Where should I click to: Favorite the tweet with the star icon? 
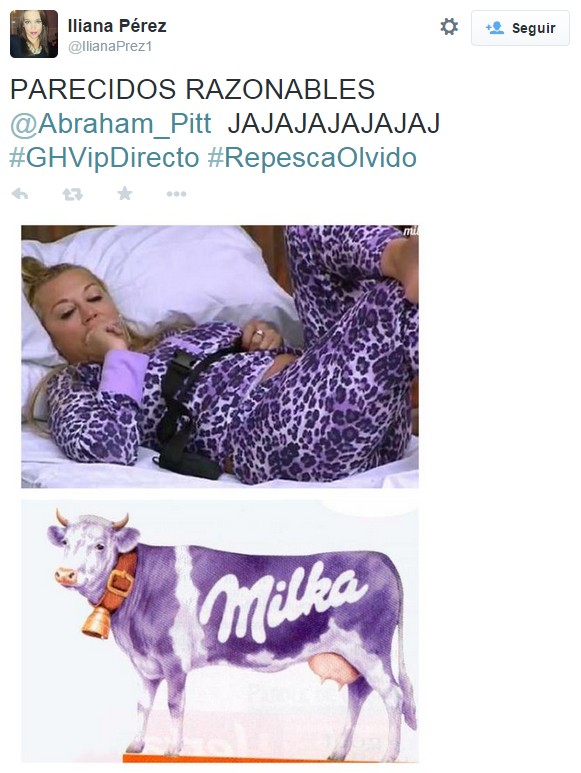125,193
